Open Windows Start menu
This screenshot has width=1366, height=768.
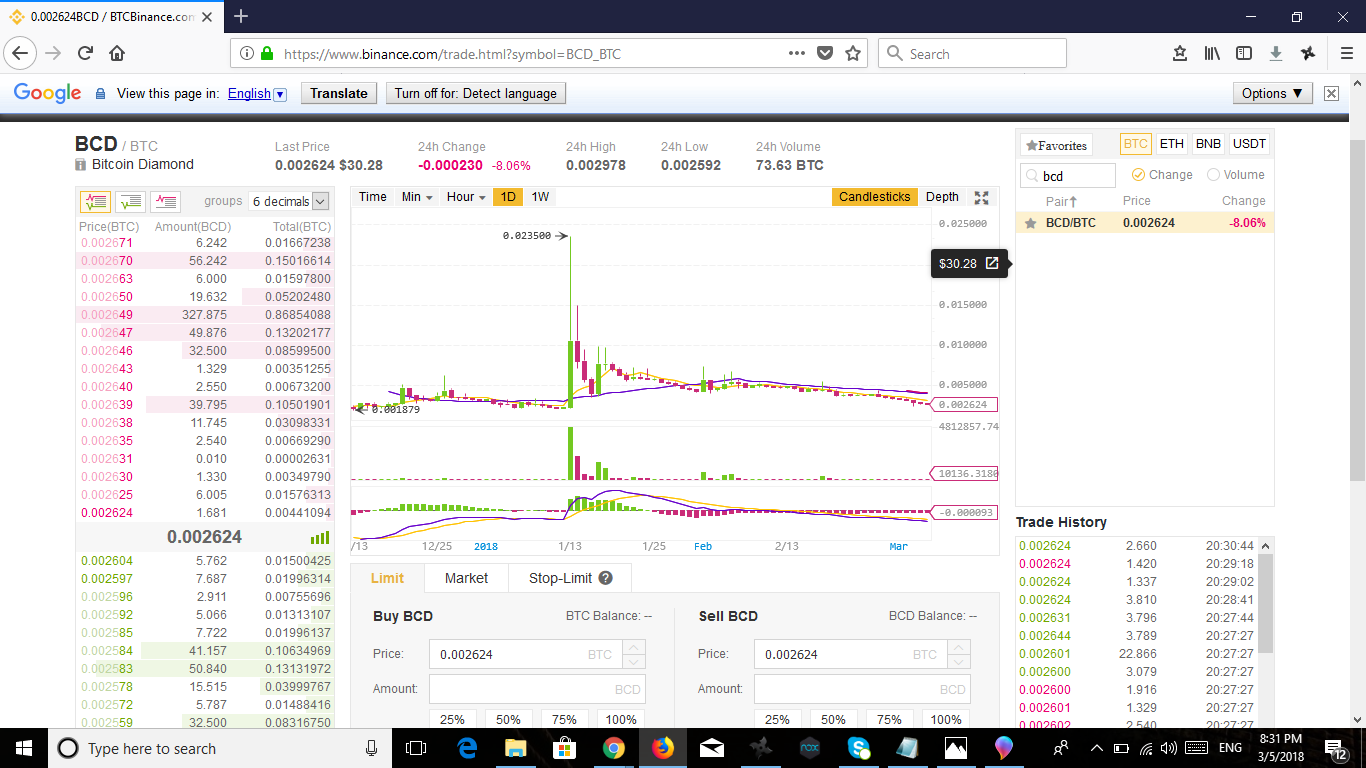point(23,748)
